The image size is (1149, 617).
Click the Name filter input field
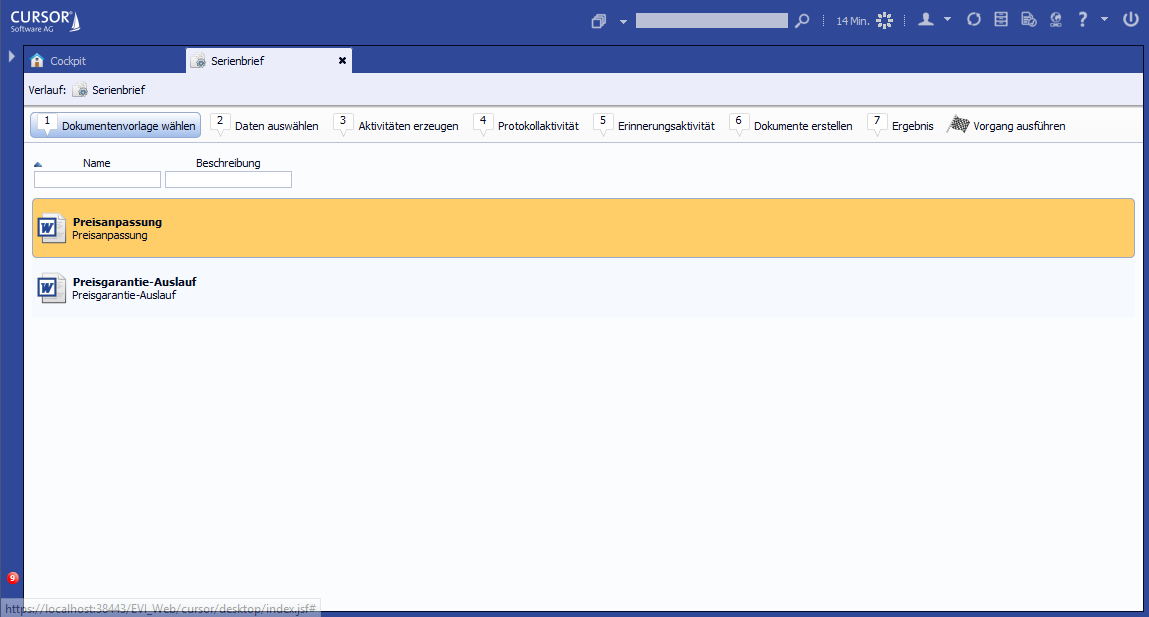[x=97, y=180]
